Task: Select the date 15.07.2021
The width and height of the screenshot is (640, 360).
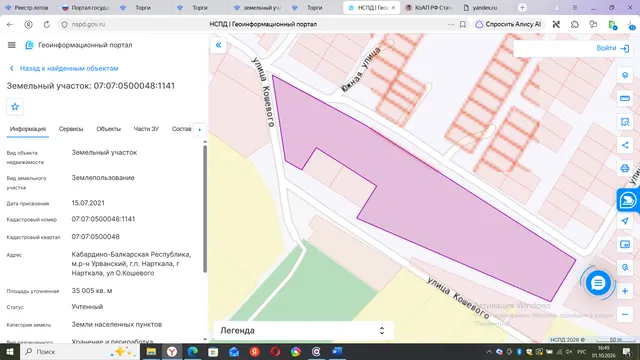Action: click(88, 203)
